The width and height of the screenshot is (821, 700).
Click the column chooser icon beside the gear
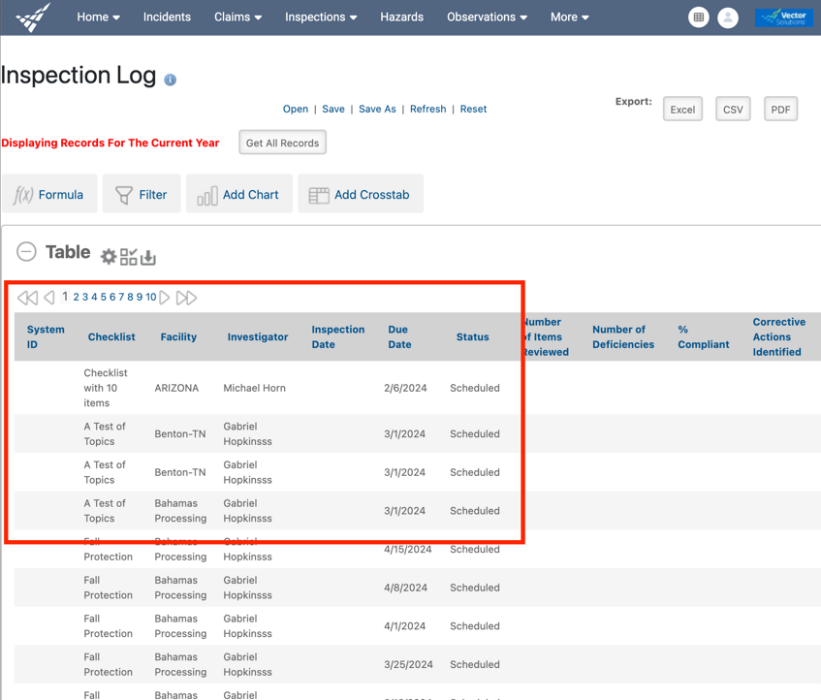129,256
